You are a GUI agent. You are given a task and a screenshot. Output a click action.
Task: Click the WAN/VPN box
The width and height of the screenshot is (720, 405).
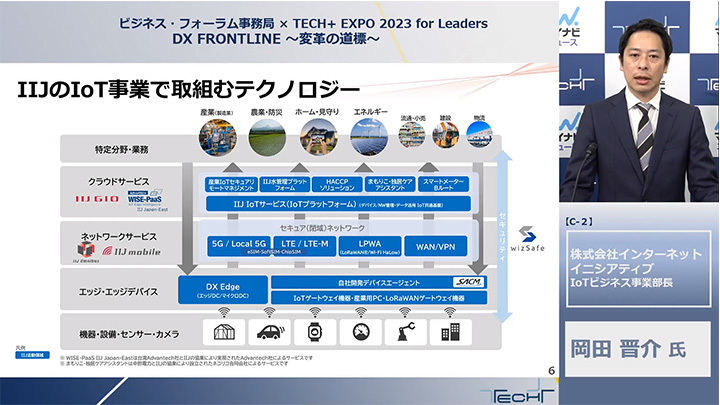pyautogui.click(x=436, y=246)
